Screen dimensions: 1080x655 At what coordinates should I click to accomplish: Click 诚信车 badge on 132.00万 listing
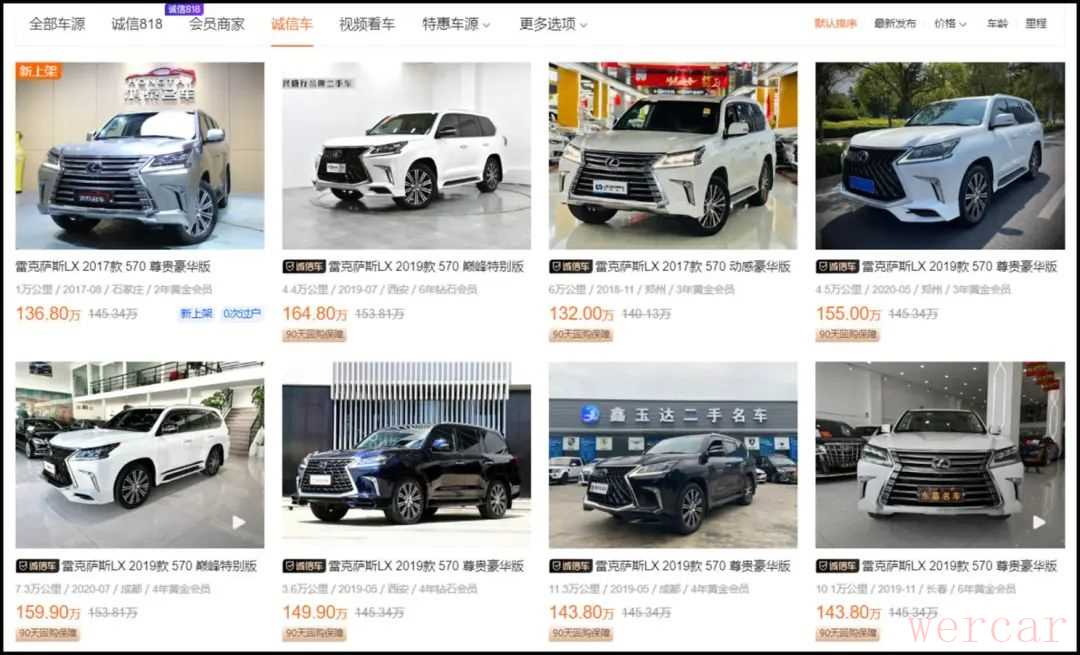pos(570,267)
